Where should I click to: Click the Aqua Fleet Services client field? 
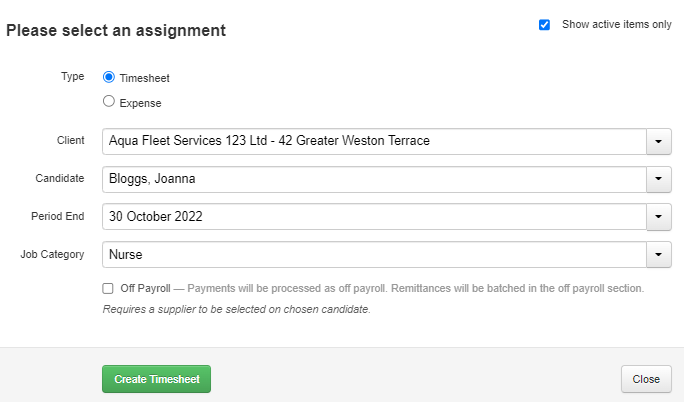point(374,141)
